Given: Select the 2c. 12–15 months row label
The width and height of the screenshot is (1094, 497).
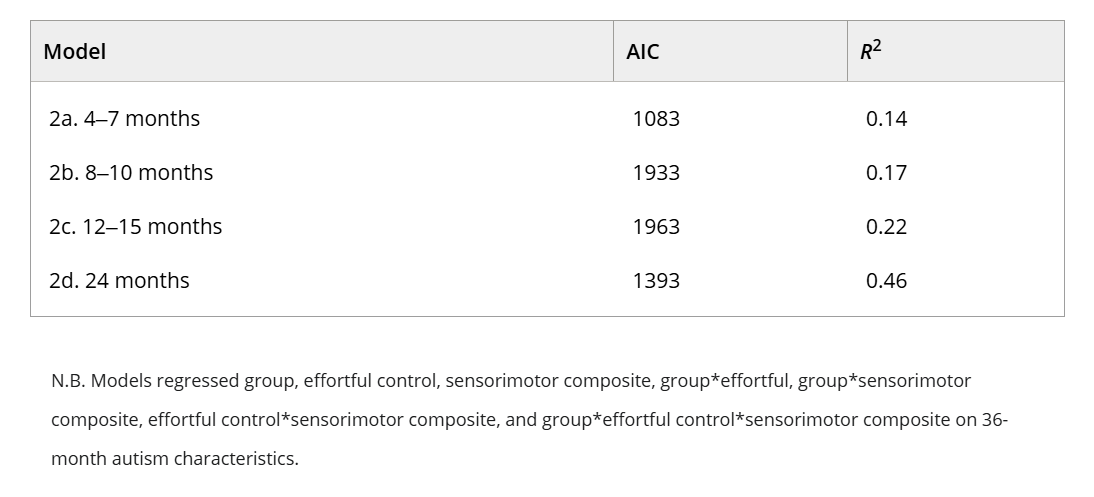Looking at the screenshot, I should pyautogui.click(x=135, y=226).
